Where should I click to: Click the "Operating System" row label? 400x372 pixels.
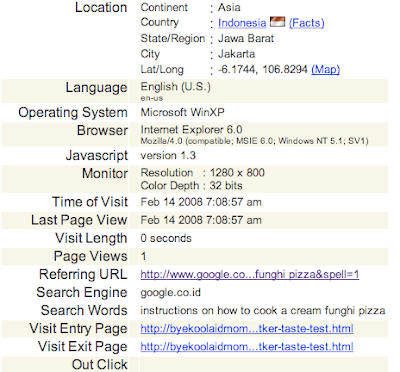coord(73,113)
